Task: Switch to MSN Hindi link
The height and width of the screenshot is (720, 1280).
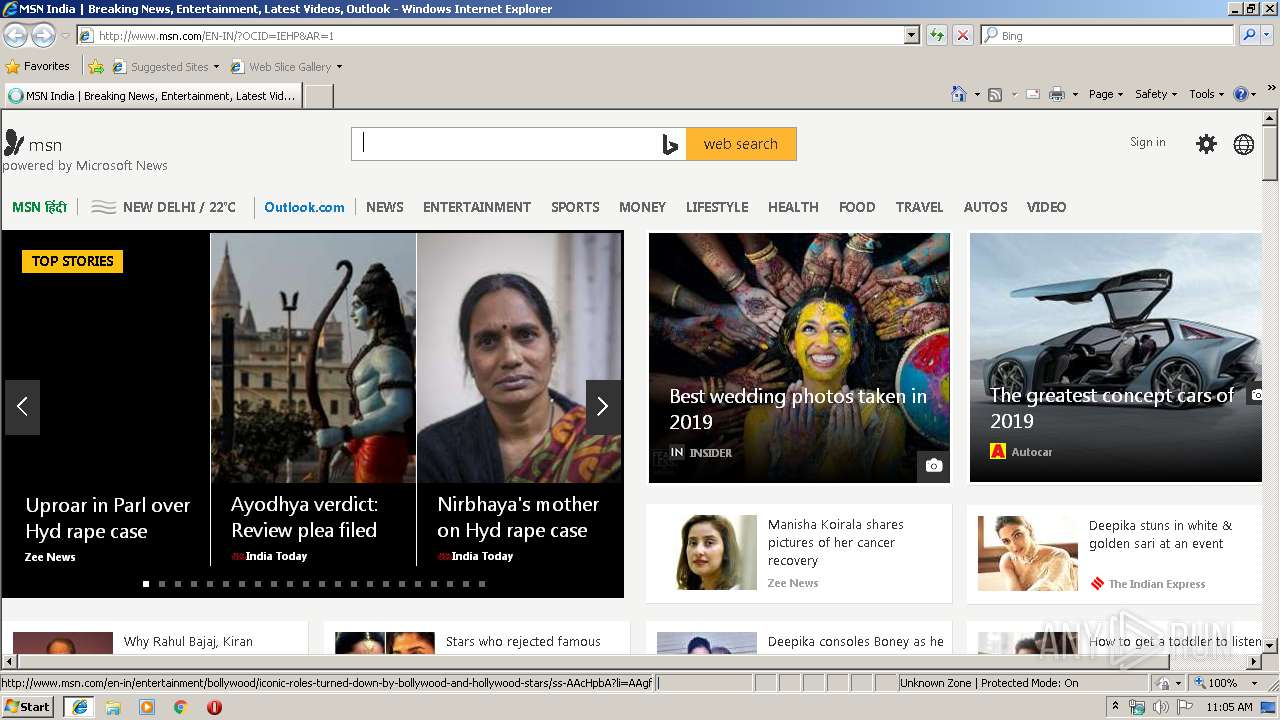Action: click(x=39, y=207)
